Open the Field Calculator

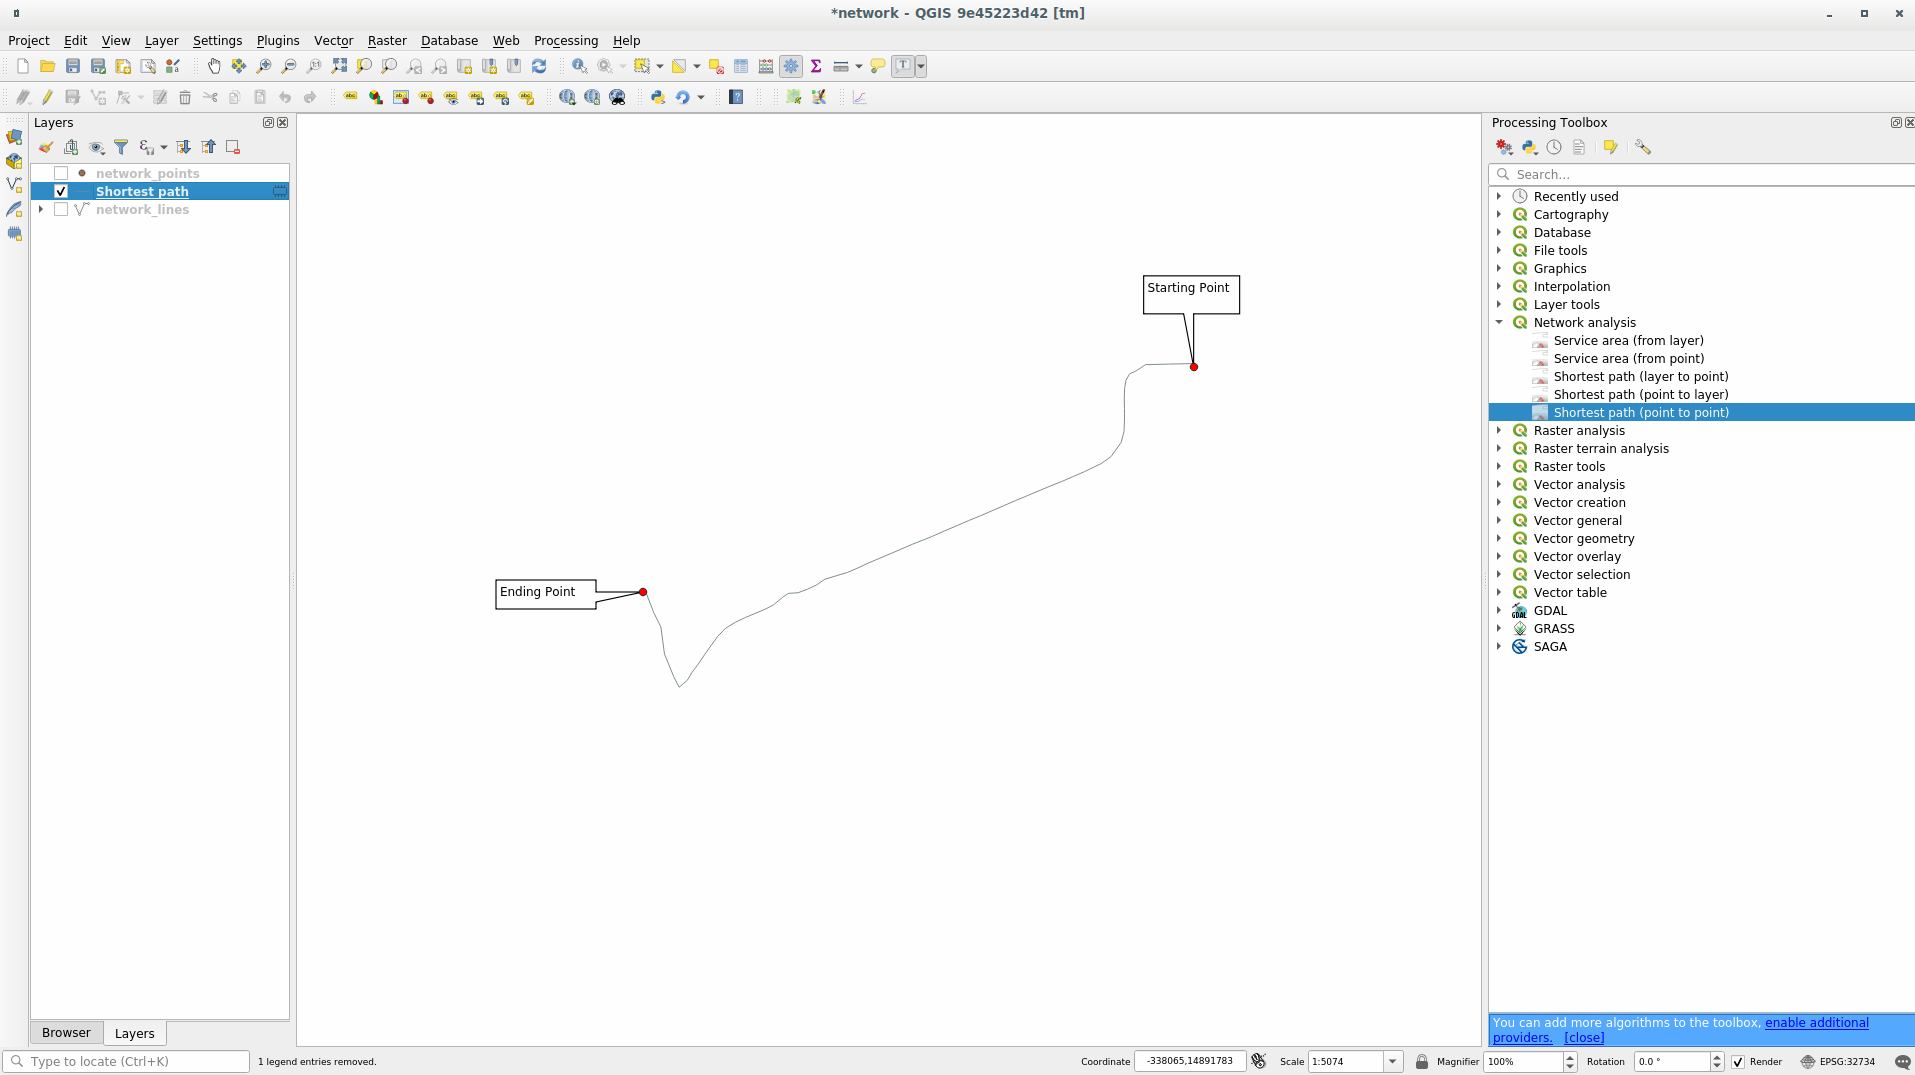[x=765, y=66]
